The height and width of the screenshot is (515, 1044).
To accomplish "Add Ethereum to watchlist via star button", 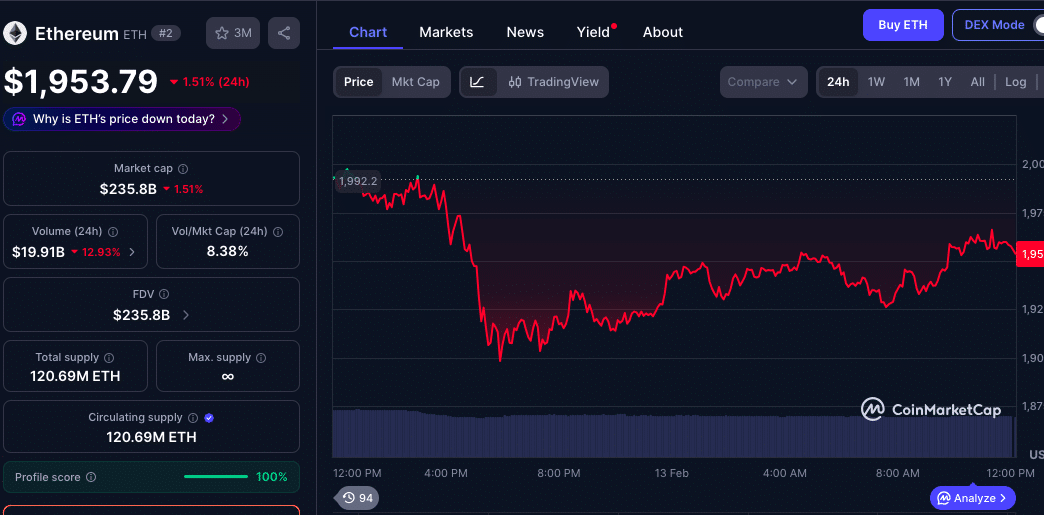I will point(233,33).
